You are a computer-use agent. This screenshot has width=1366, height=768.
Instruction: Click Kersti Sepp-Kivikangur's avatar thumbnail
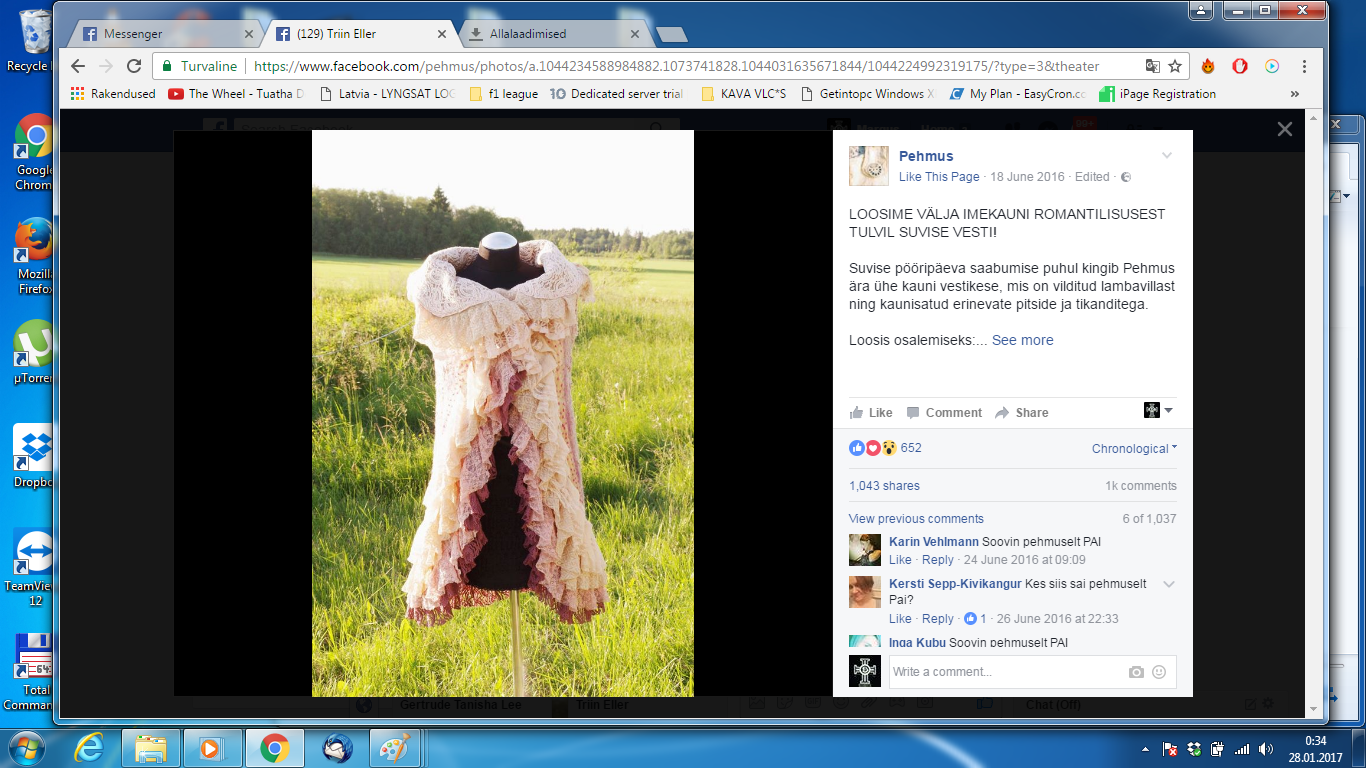[x=865, y=592]
